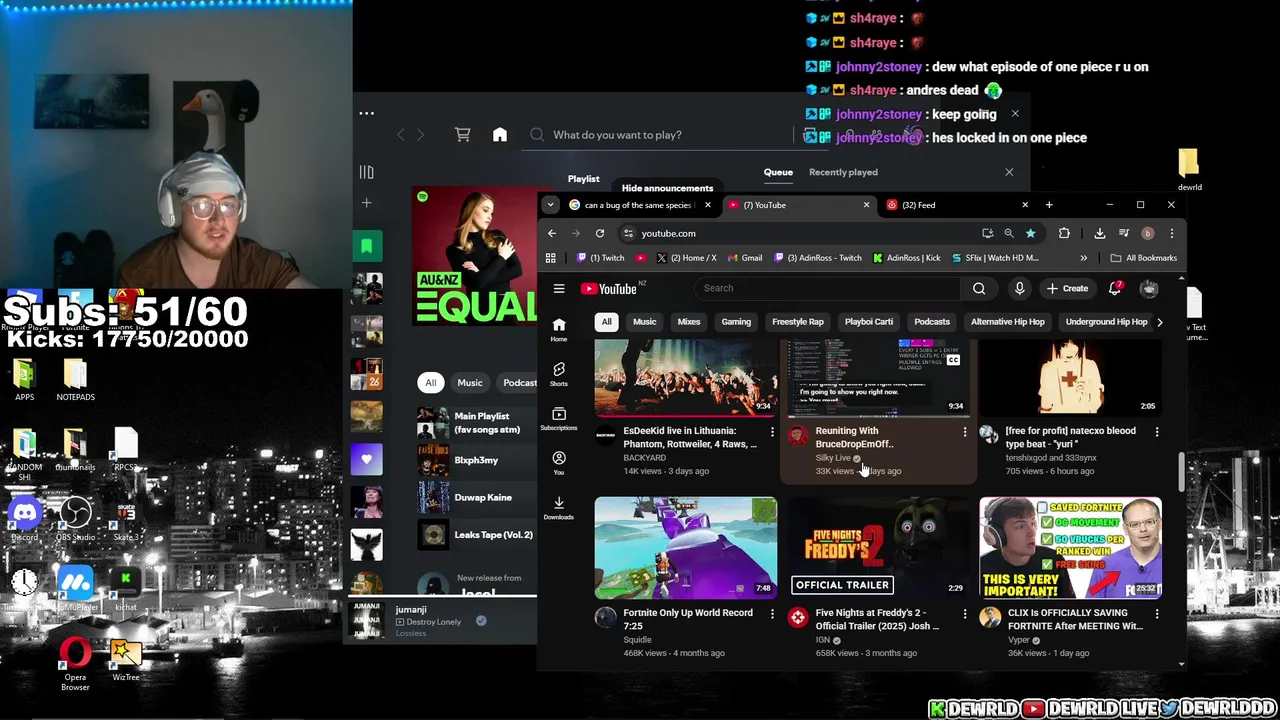The width and height of the screenshot is (1280, 720).
Task: Create new Spotify playlist with plus icon
Action: pos(366,203)
